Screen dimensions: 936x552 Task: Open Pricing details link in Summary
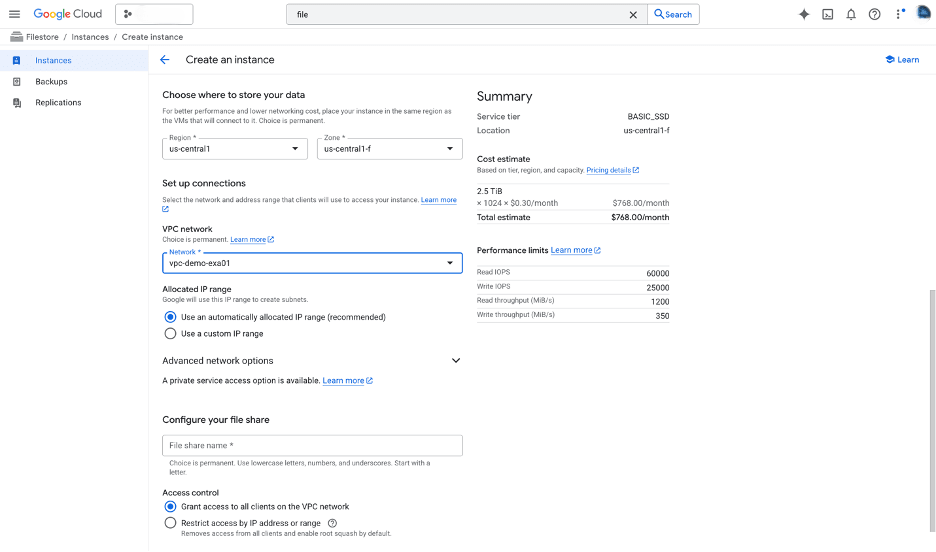[x=612, y=170]
